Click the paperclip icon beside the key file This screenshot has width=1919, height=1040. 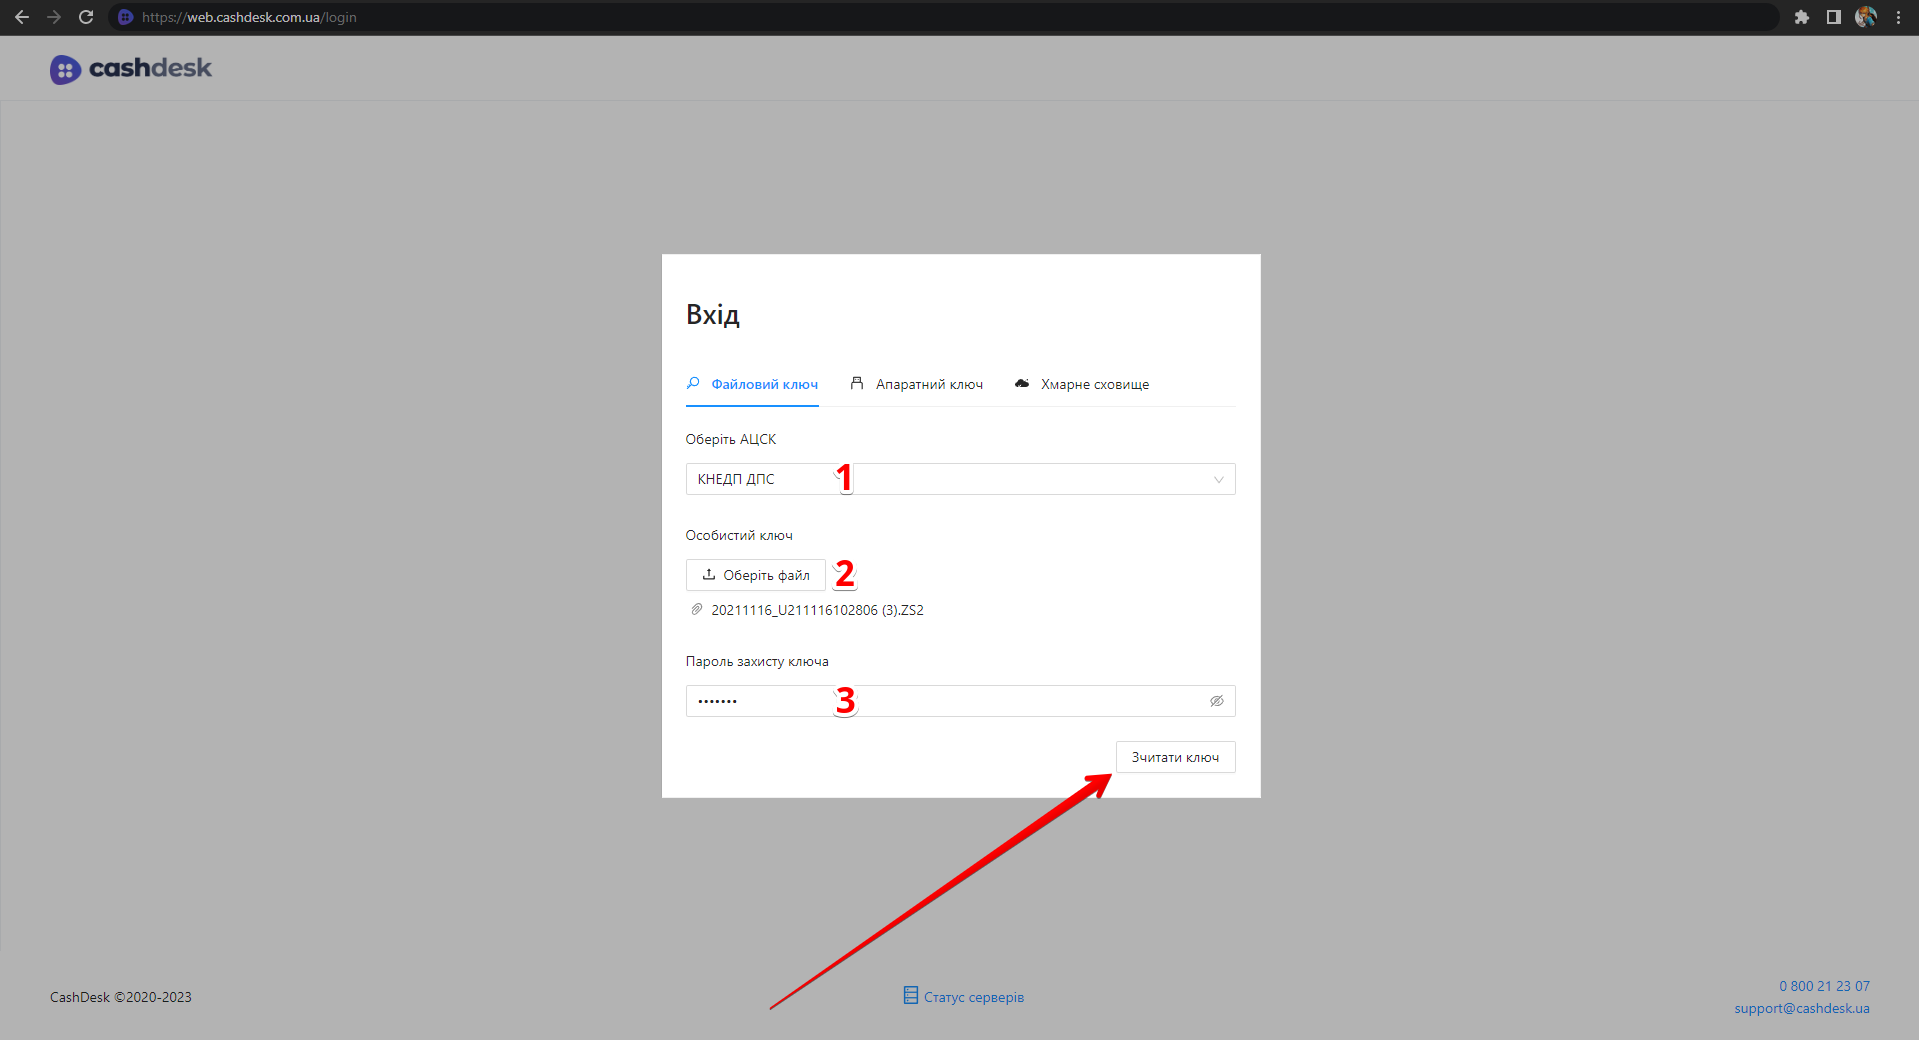697,610
